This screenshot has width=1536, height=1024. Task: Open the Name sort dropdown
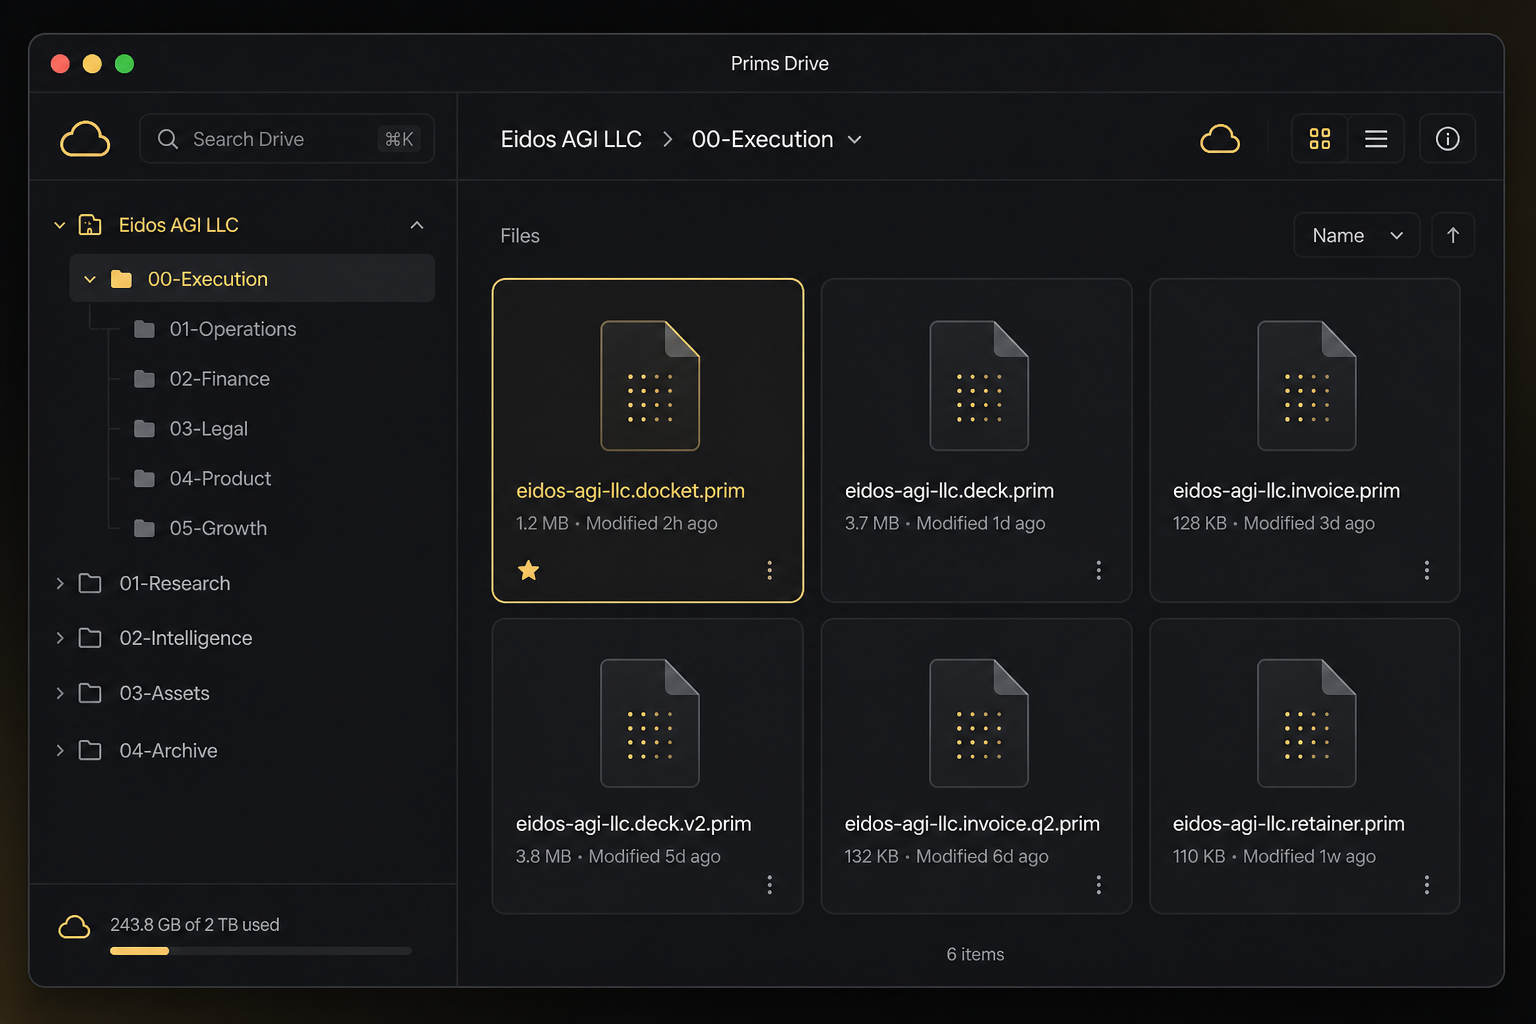(x=1357, y=235)
